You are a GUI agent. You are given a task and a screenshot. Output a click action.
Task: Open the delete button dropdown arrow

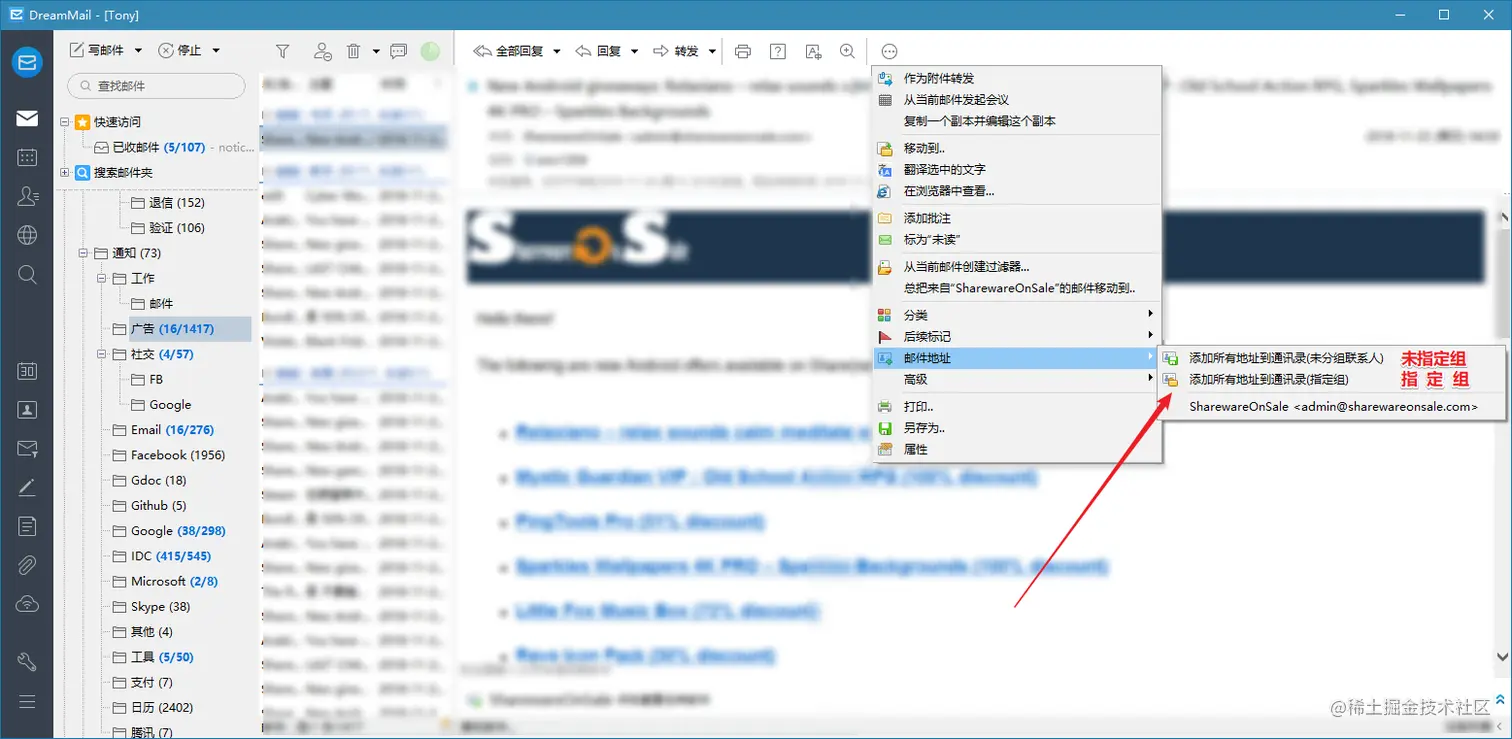pos(376,51)
